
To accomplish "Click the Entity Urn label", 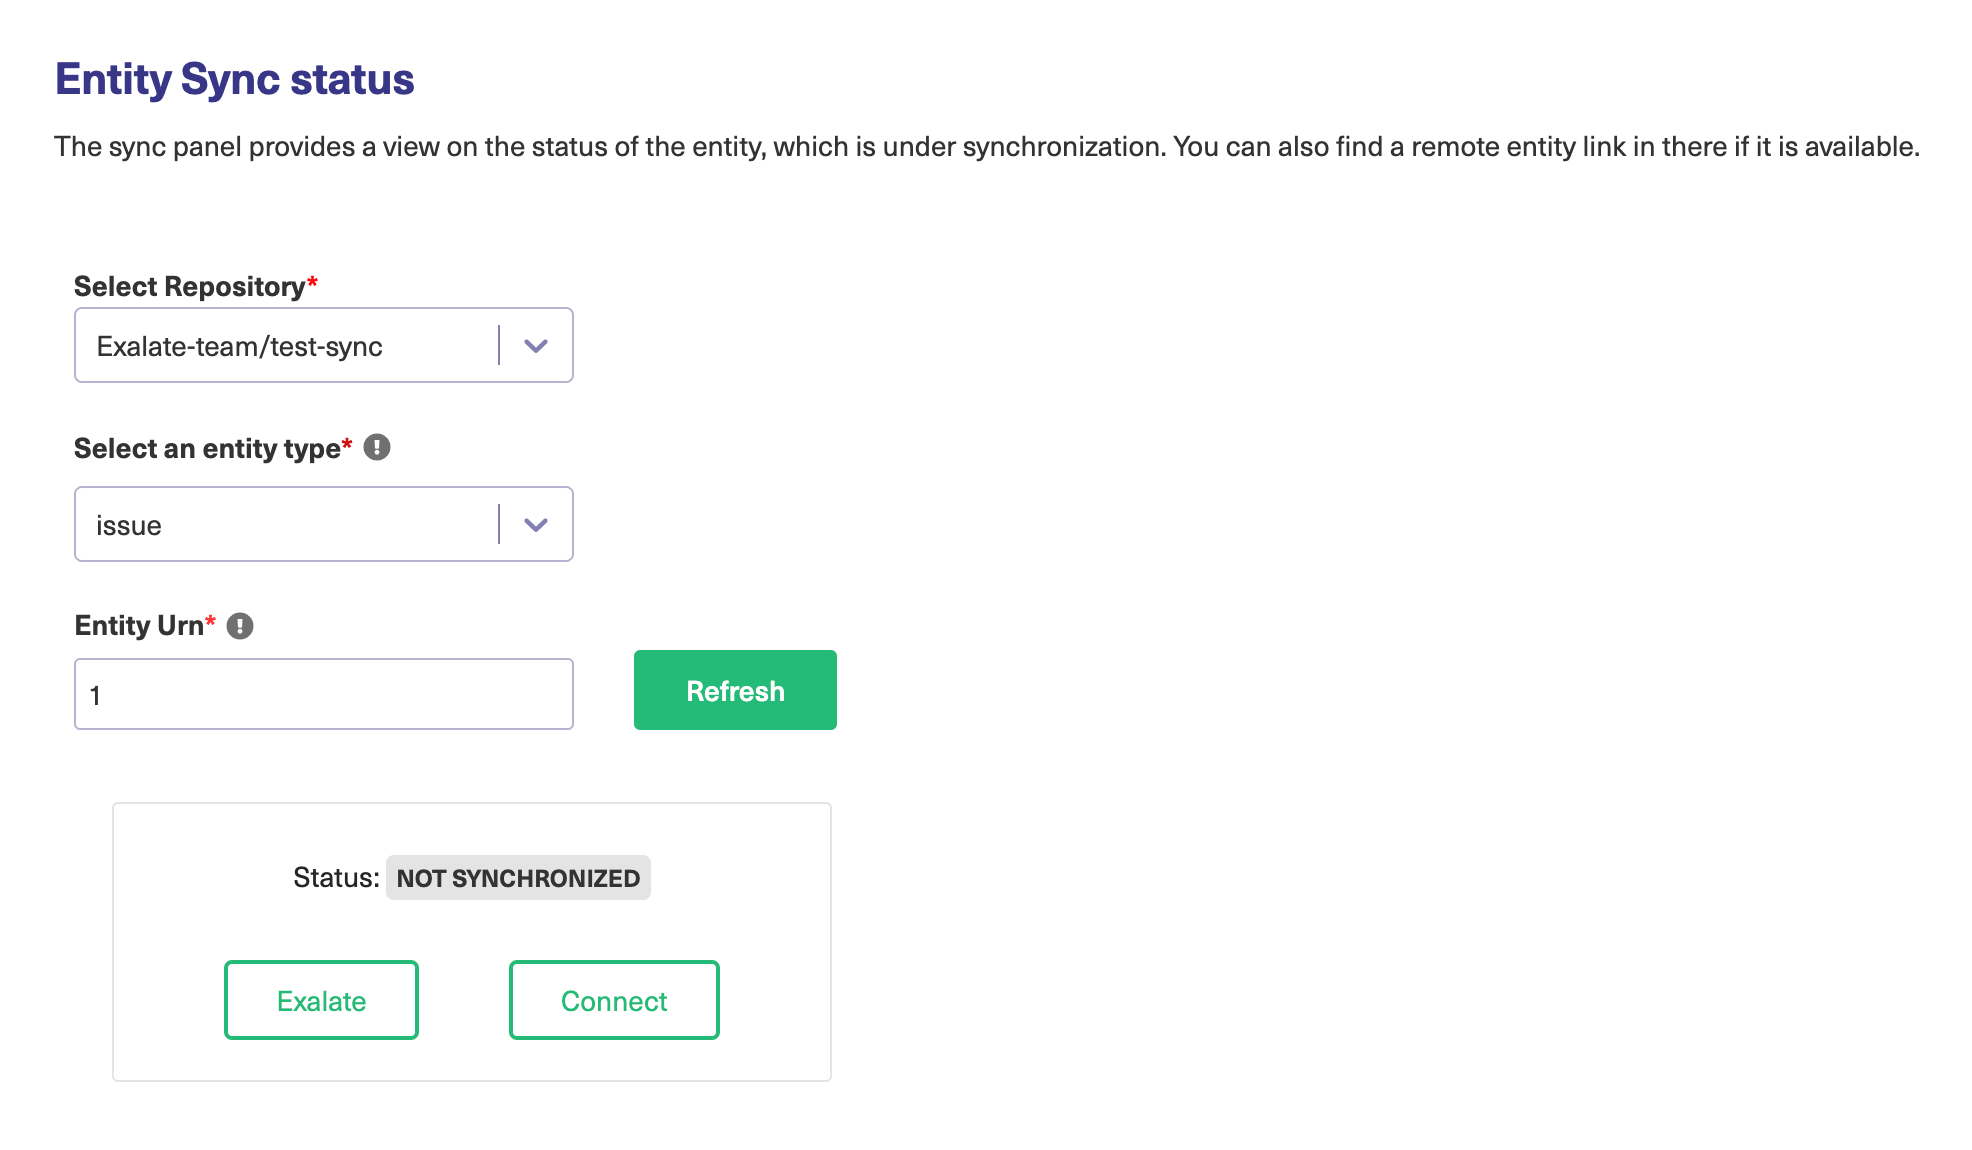I will (x=139, y=626).
